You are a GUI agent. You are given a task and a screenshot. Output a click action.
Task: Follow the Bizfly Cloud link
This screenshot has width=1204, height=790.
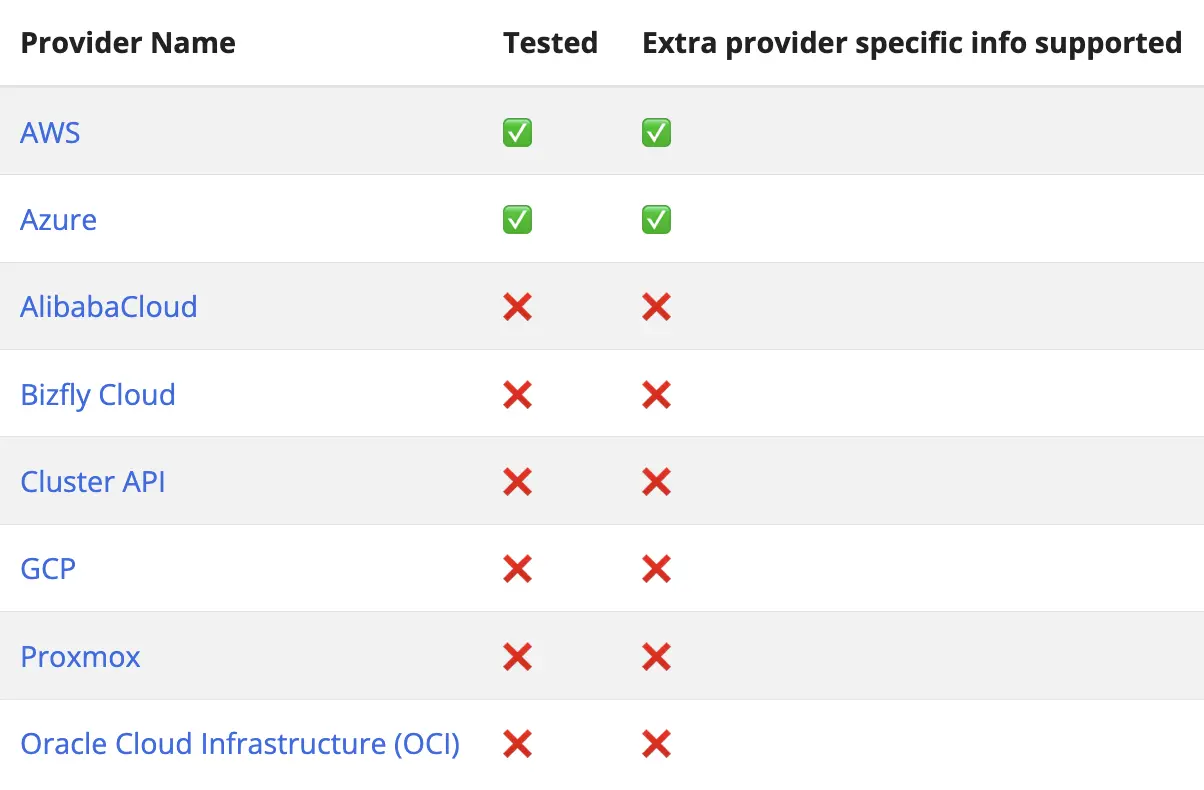click(x=98, y=394)
